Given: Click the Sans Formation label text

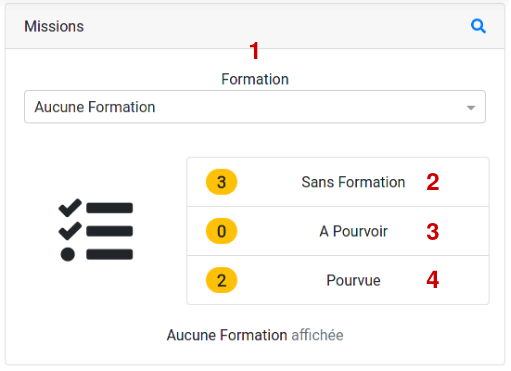Looking at the screenshot, I should 353,182.
